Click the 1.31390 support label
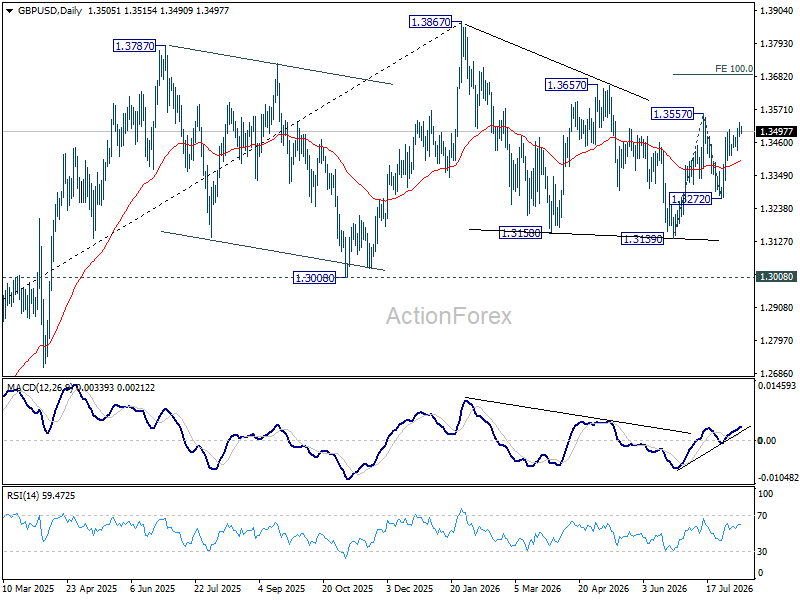Image resolution: width=800 pixels, height=600 pixels. [643, 239]
